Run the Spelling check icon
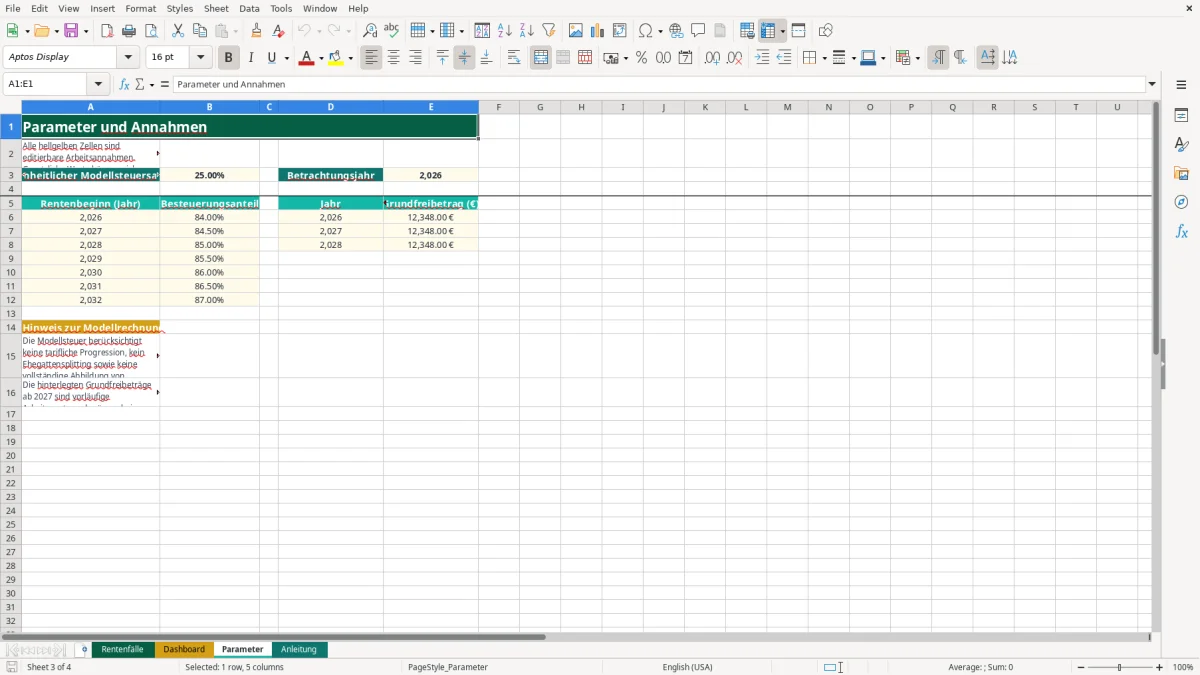 [392, 31]
